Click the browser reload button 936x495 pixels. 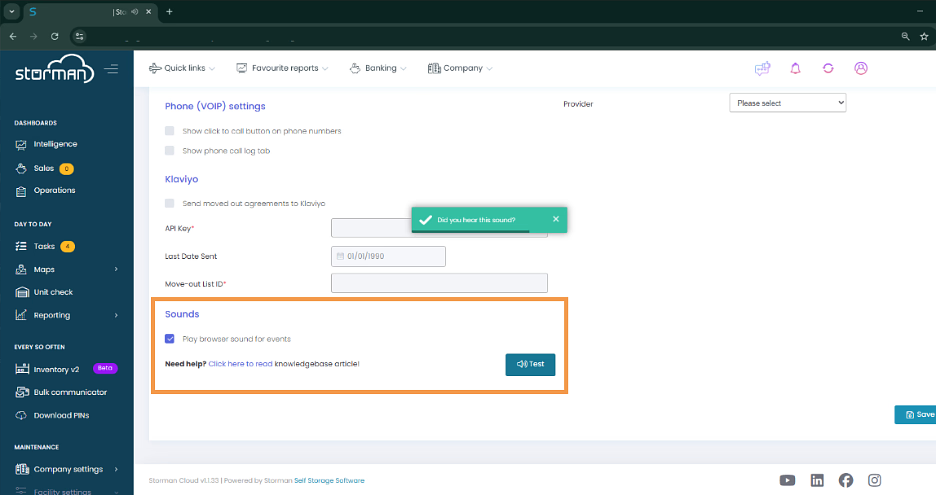point(54,36)
